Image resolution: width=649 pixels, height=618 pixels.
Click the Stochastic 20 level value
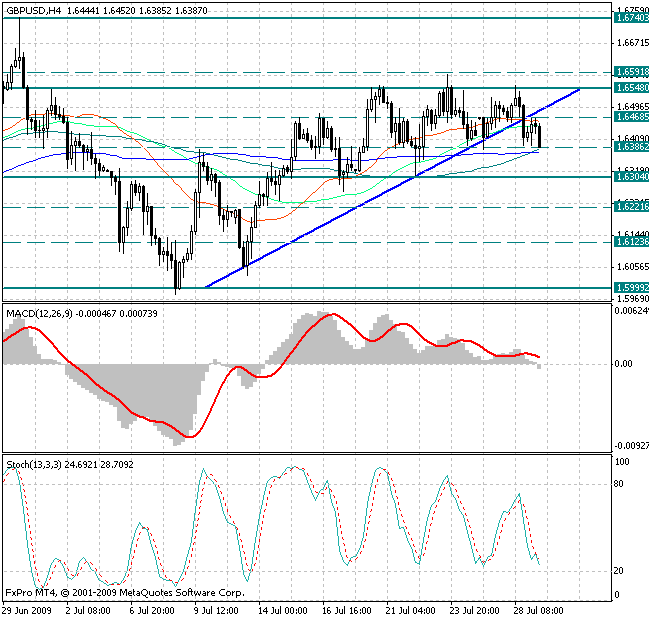click(x=618, y=571)
